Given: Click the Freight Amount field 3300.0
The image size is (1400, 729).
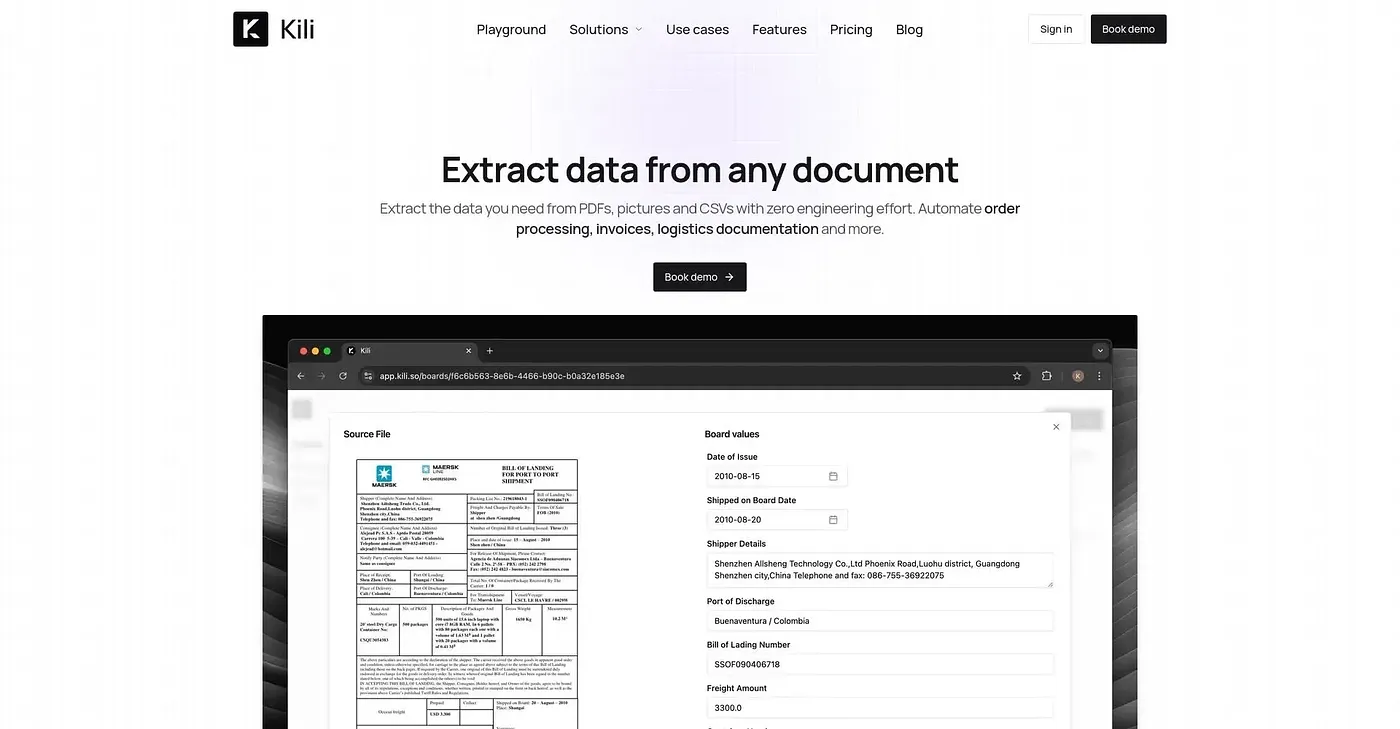Looking at the screenshot, I should tap(880, 708).
